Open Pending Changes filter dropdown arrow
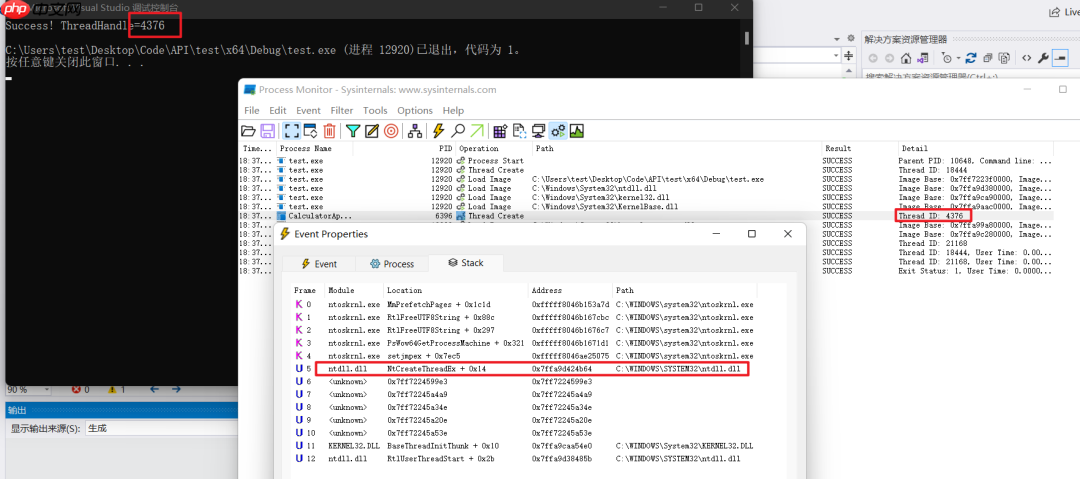 coord(958,58)
